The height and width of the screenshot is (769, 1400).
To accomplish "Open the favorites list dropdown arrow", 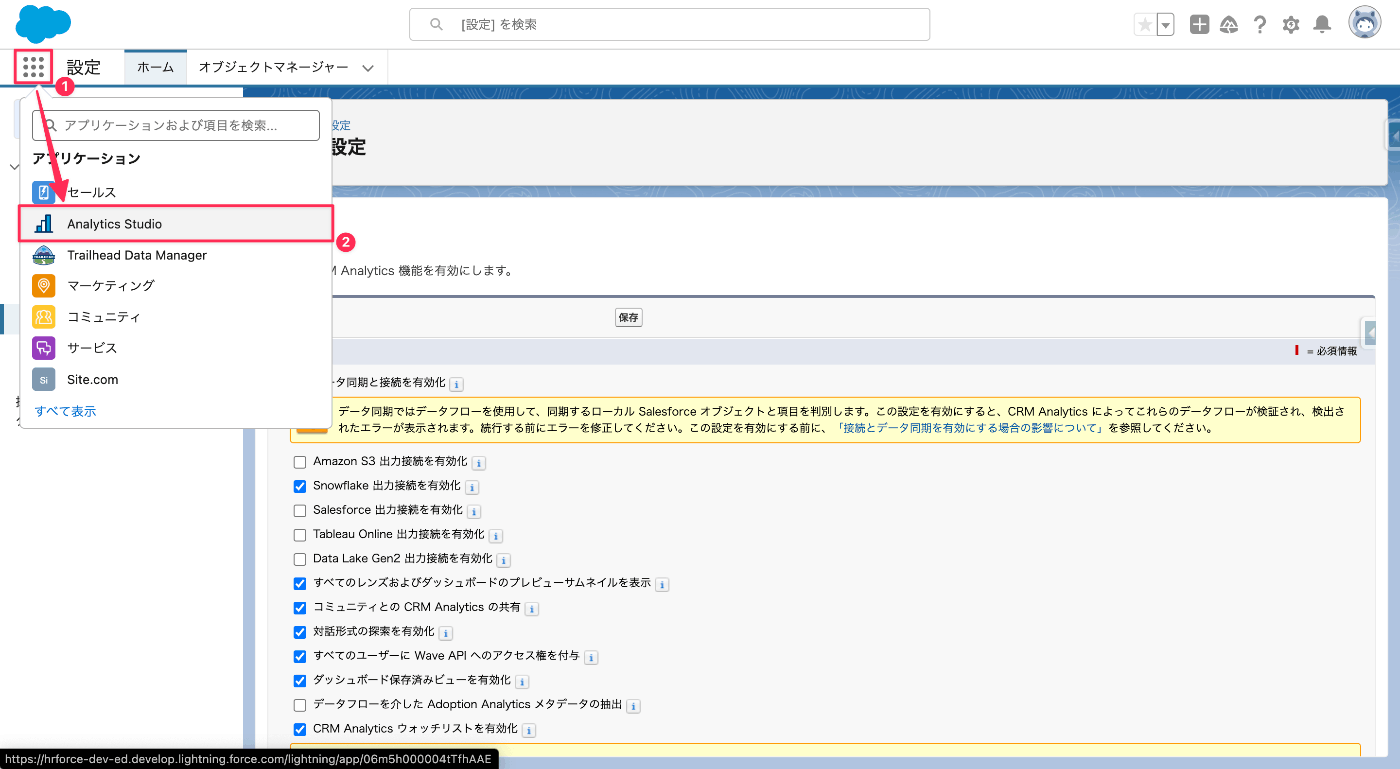I will 1165,25.
